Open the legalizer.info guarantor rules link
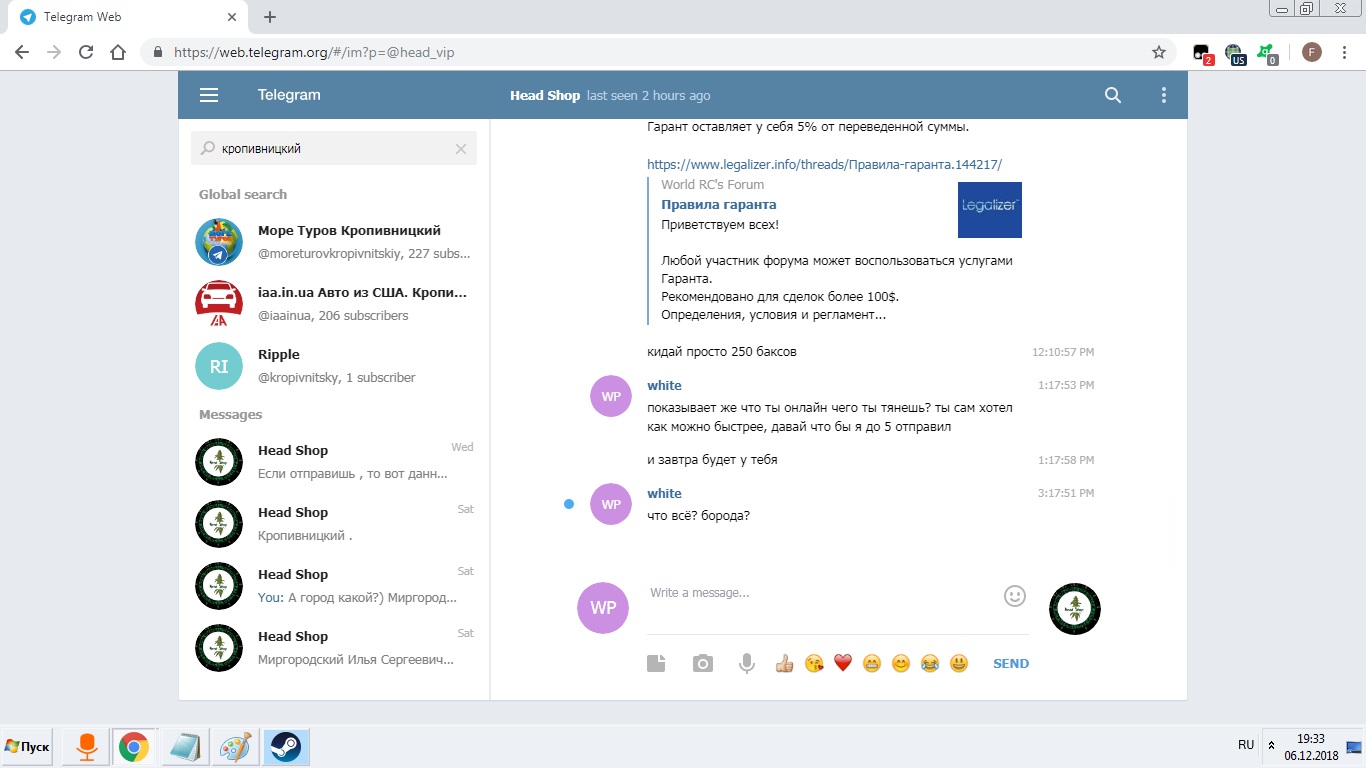1366x768 pixels. click(x=824, y=164)
